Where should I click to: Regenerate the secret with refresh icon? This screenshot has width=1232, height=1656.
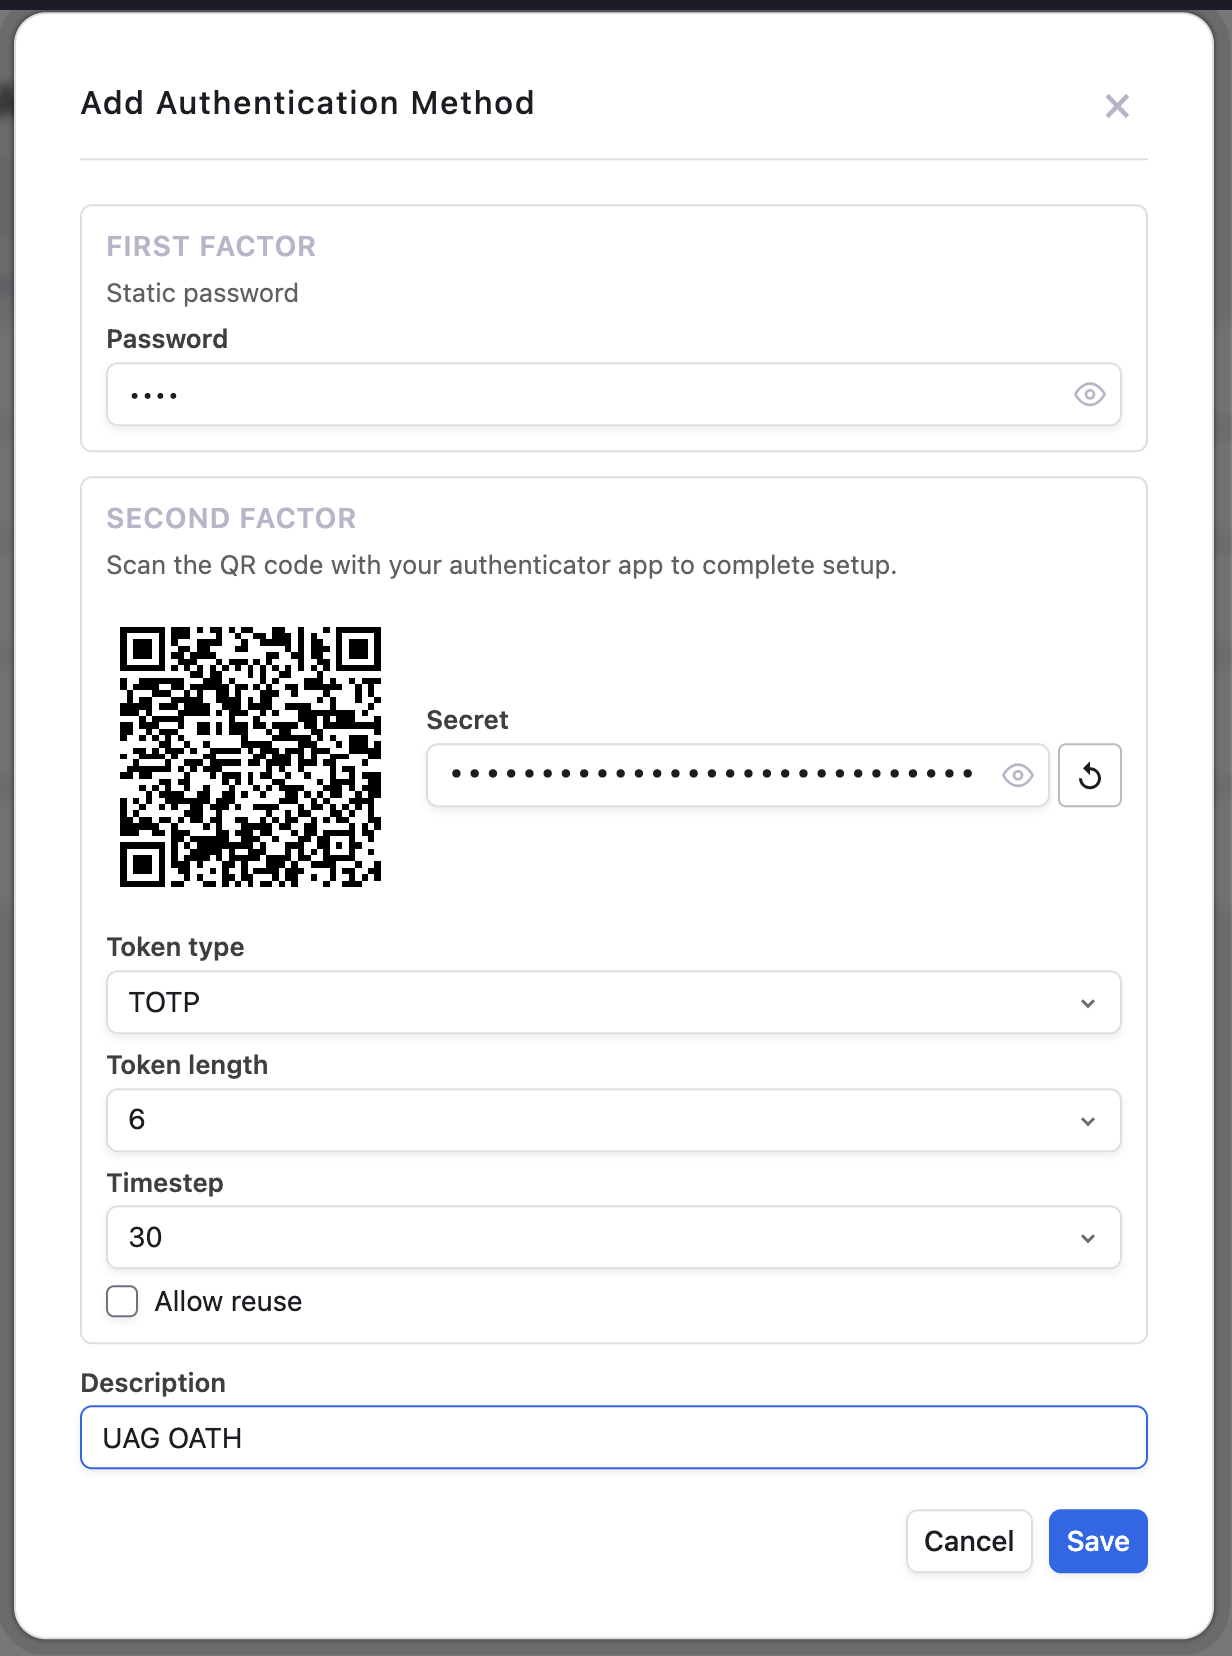click(1090, 775)
